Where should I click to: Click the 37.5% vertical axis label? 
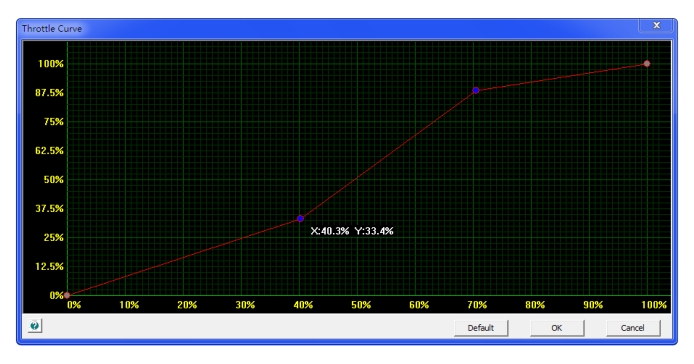pos(50,209)
